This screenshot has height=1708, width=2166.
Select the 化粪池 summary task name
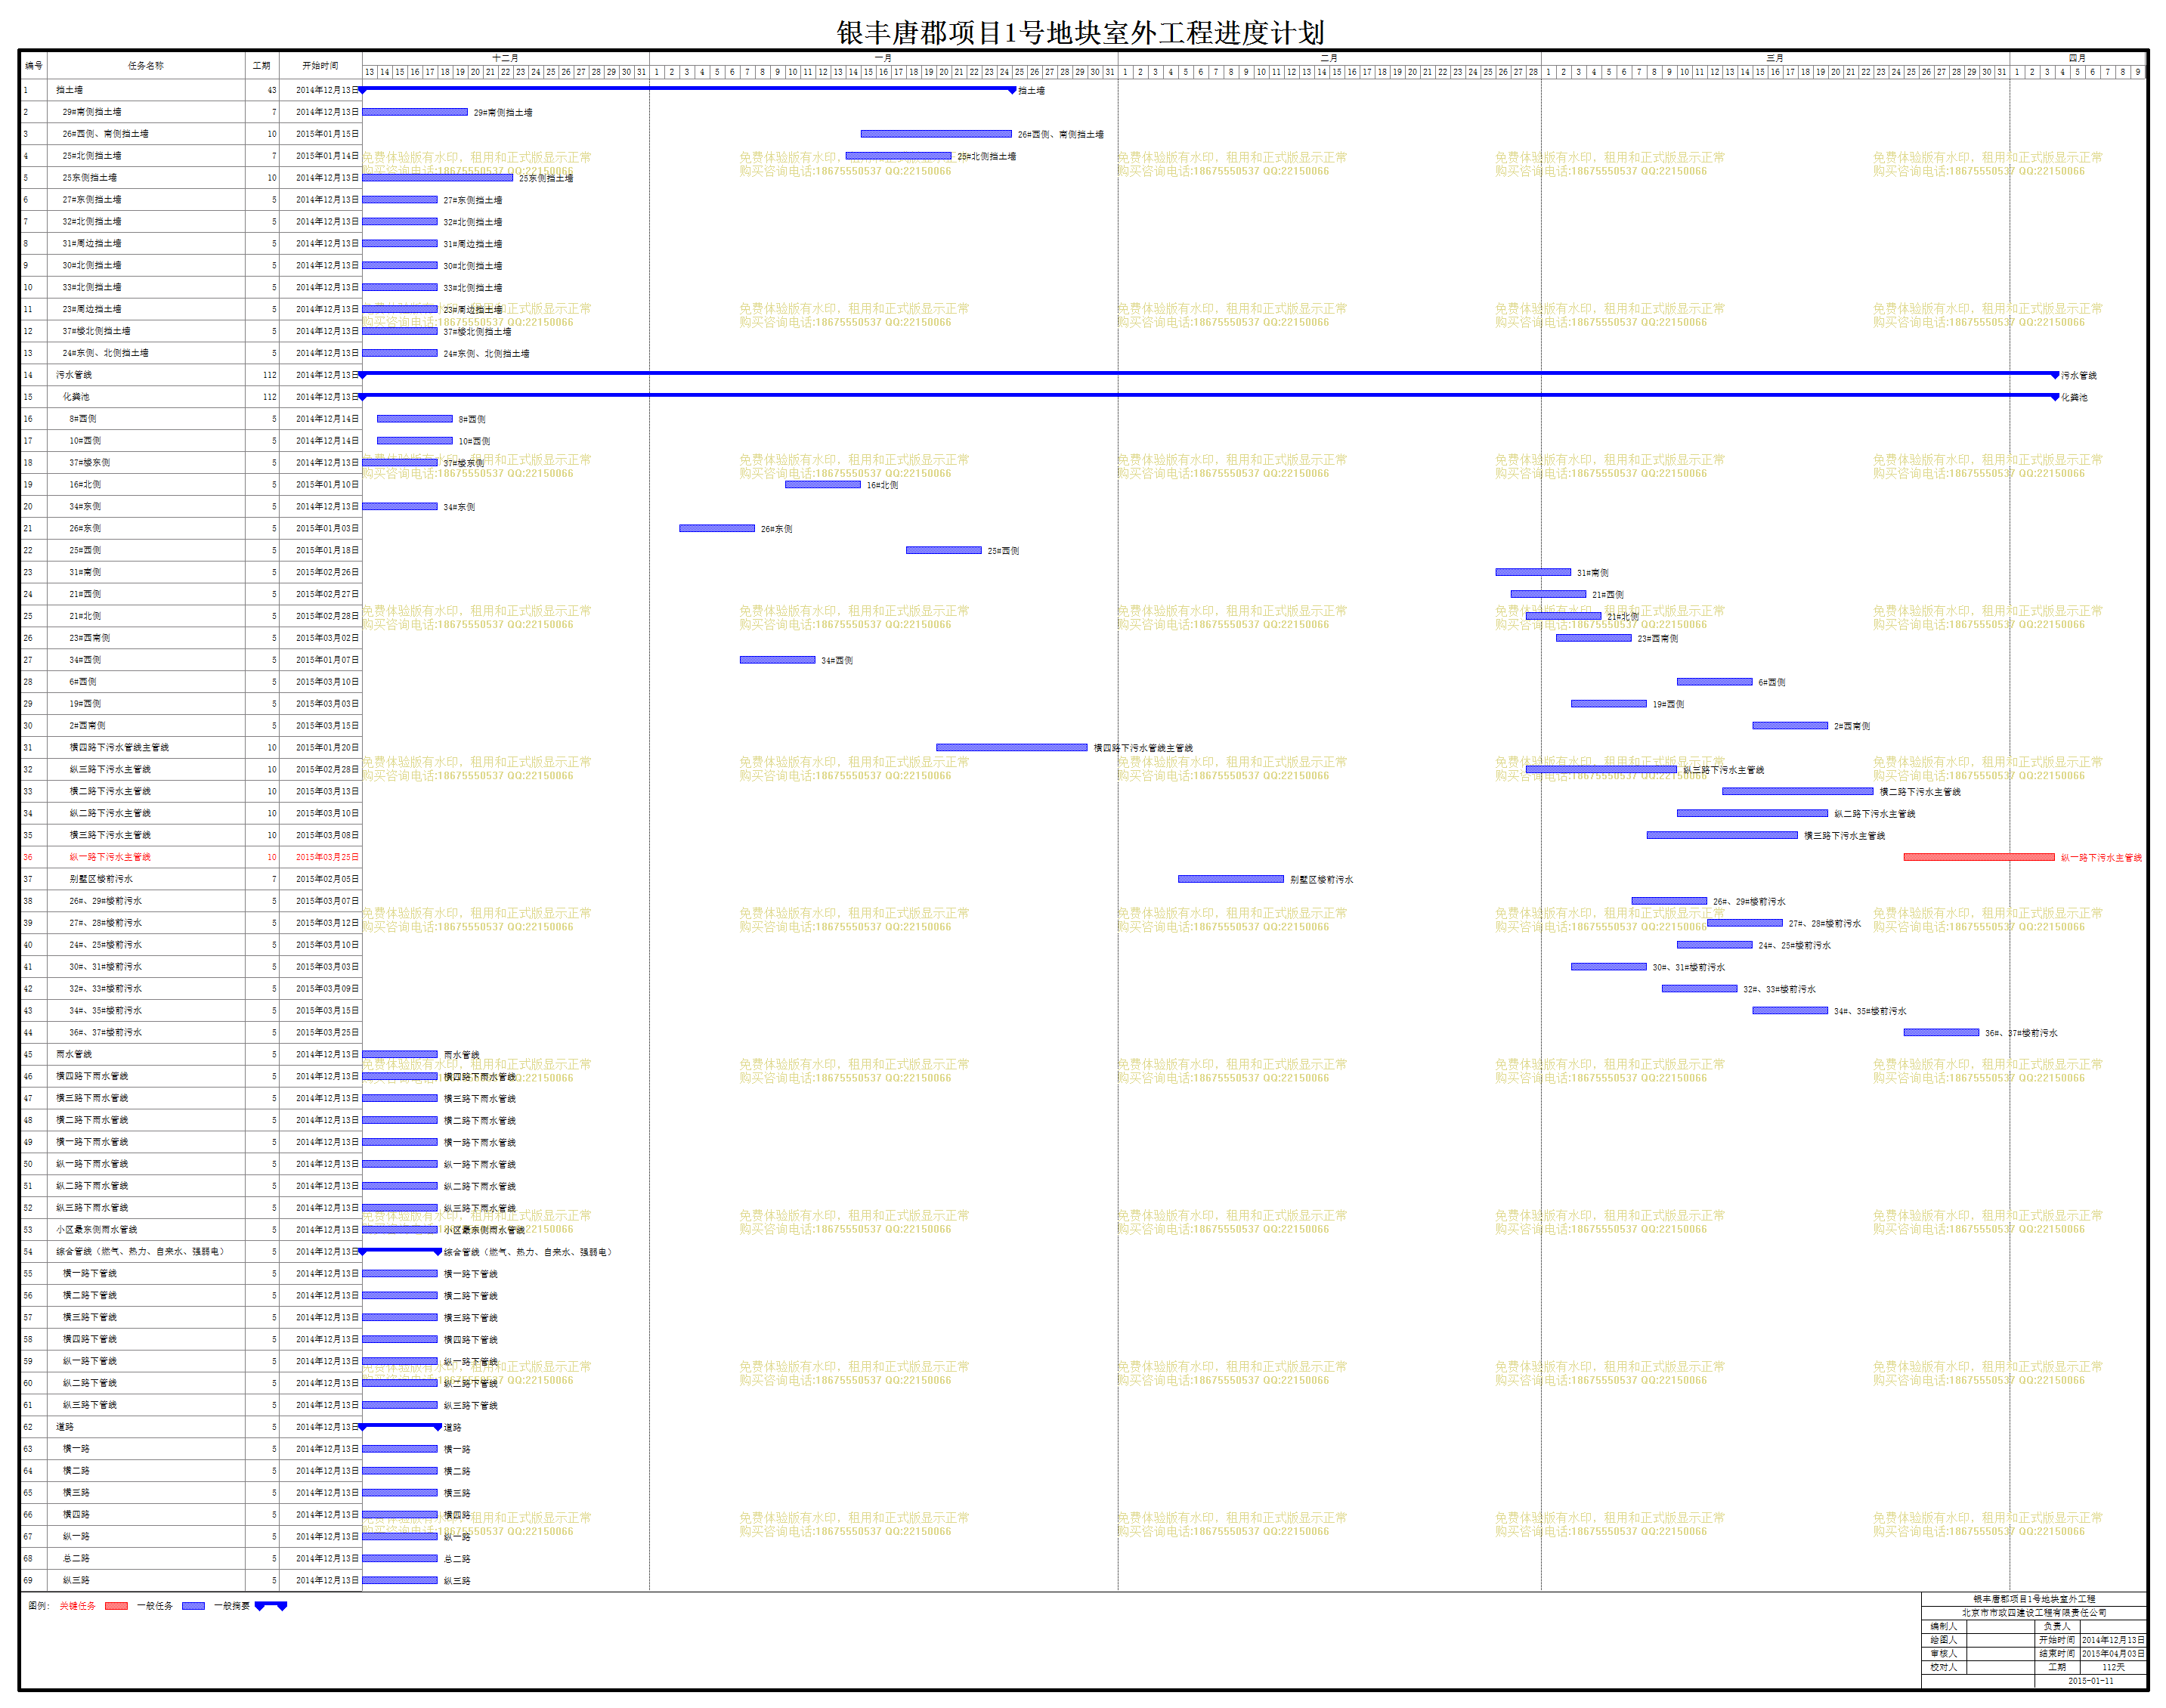point(76,397)
